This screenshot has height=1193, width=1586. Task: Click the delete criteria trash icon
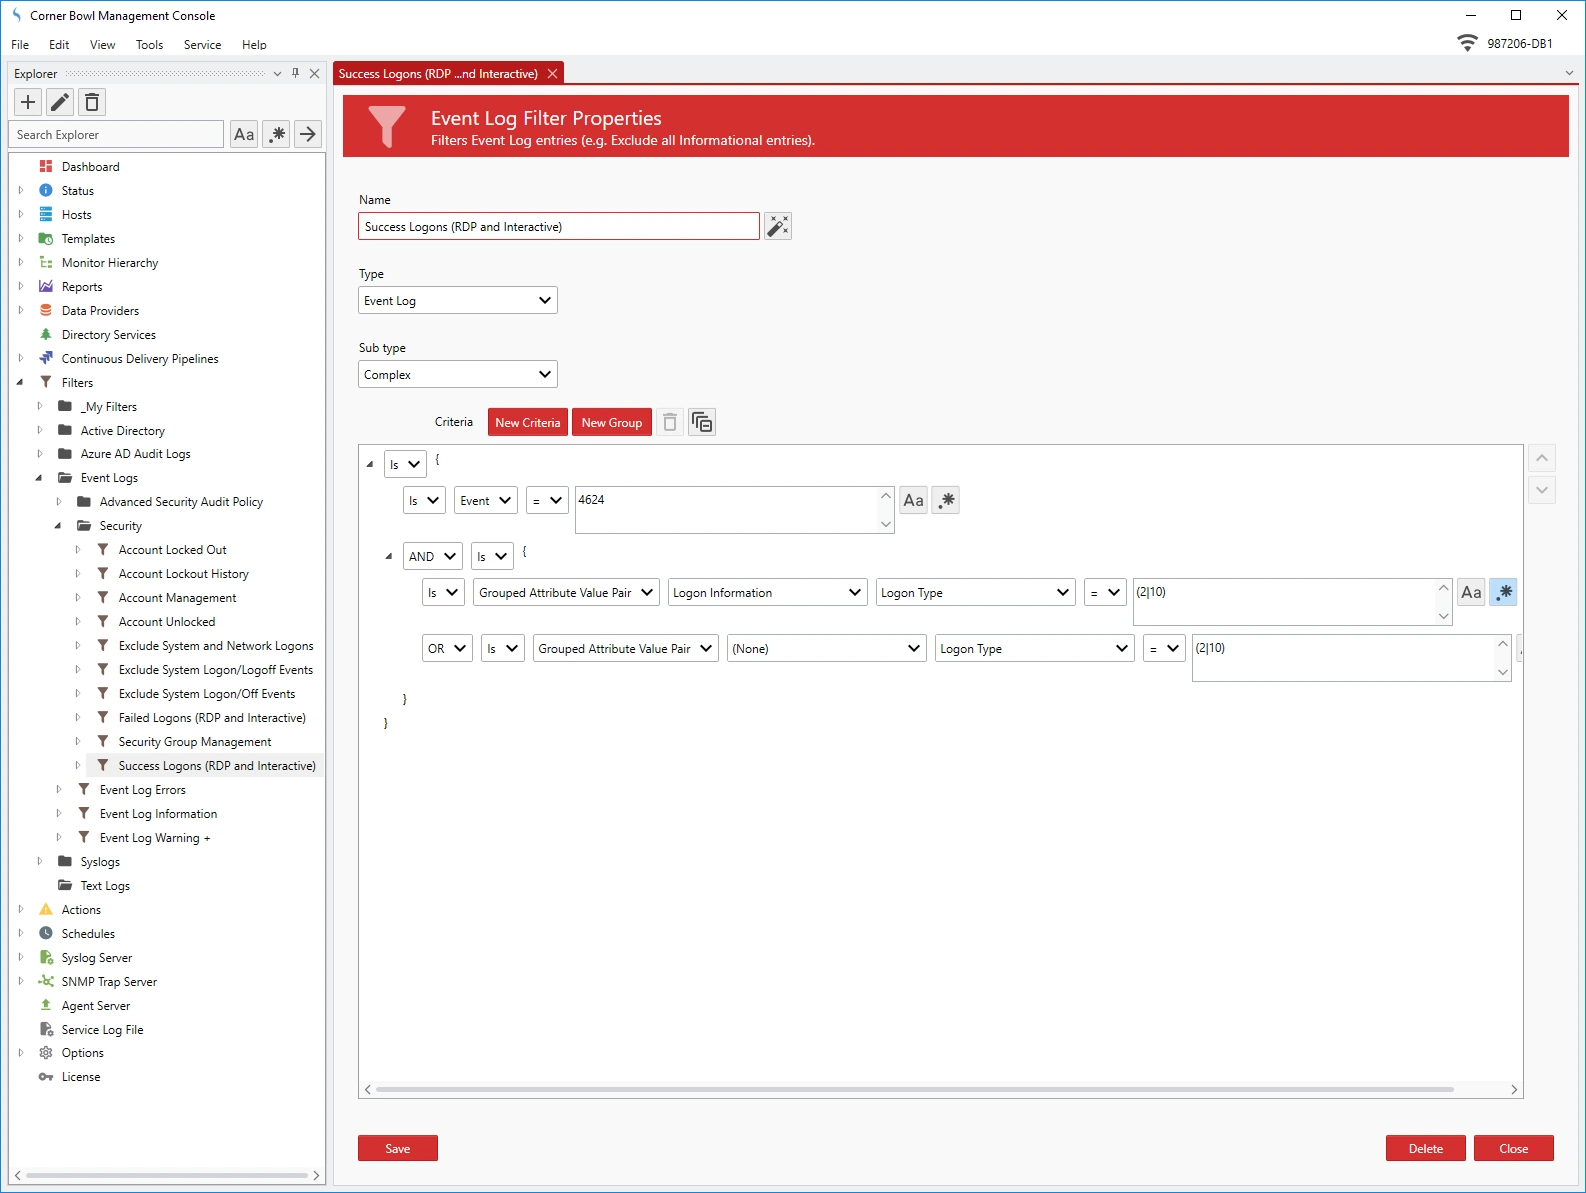coord(670,423)
